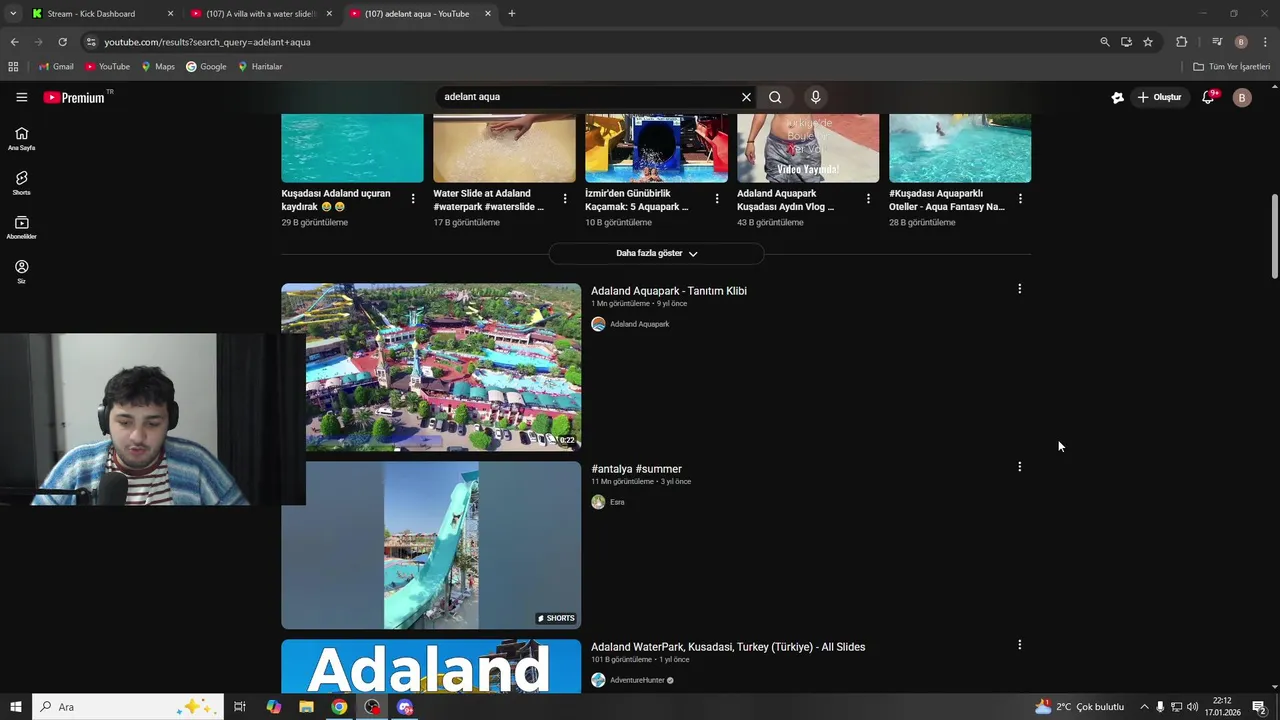Open AdventureHunter channel link
This screenshot has width=1280, height=720.
tap(637, 680)
